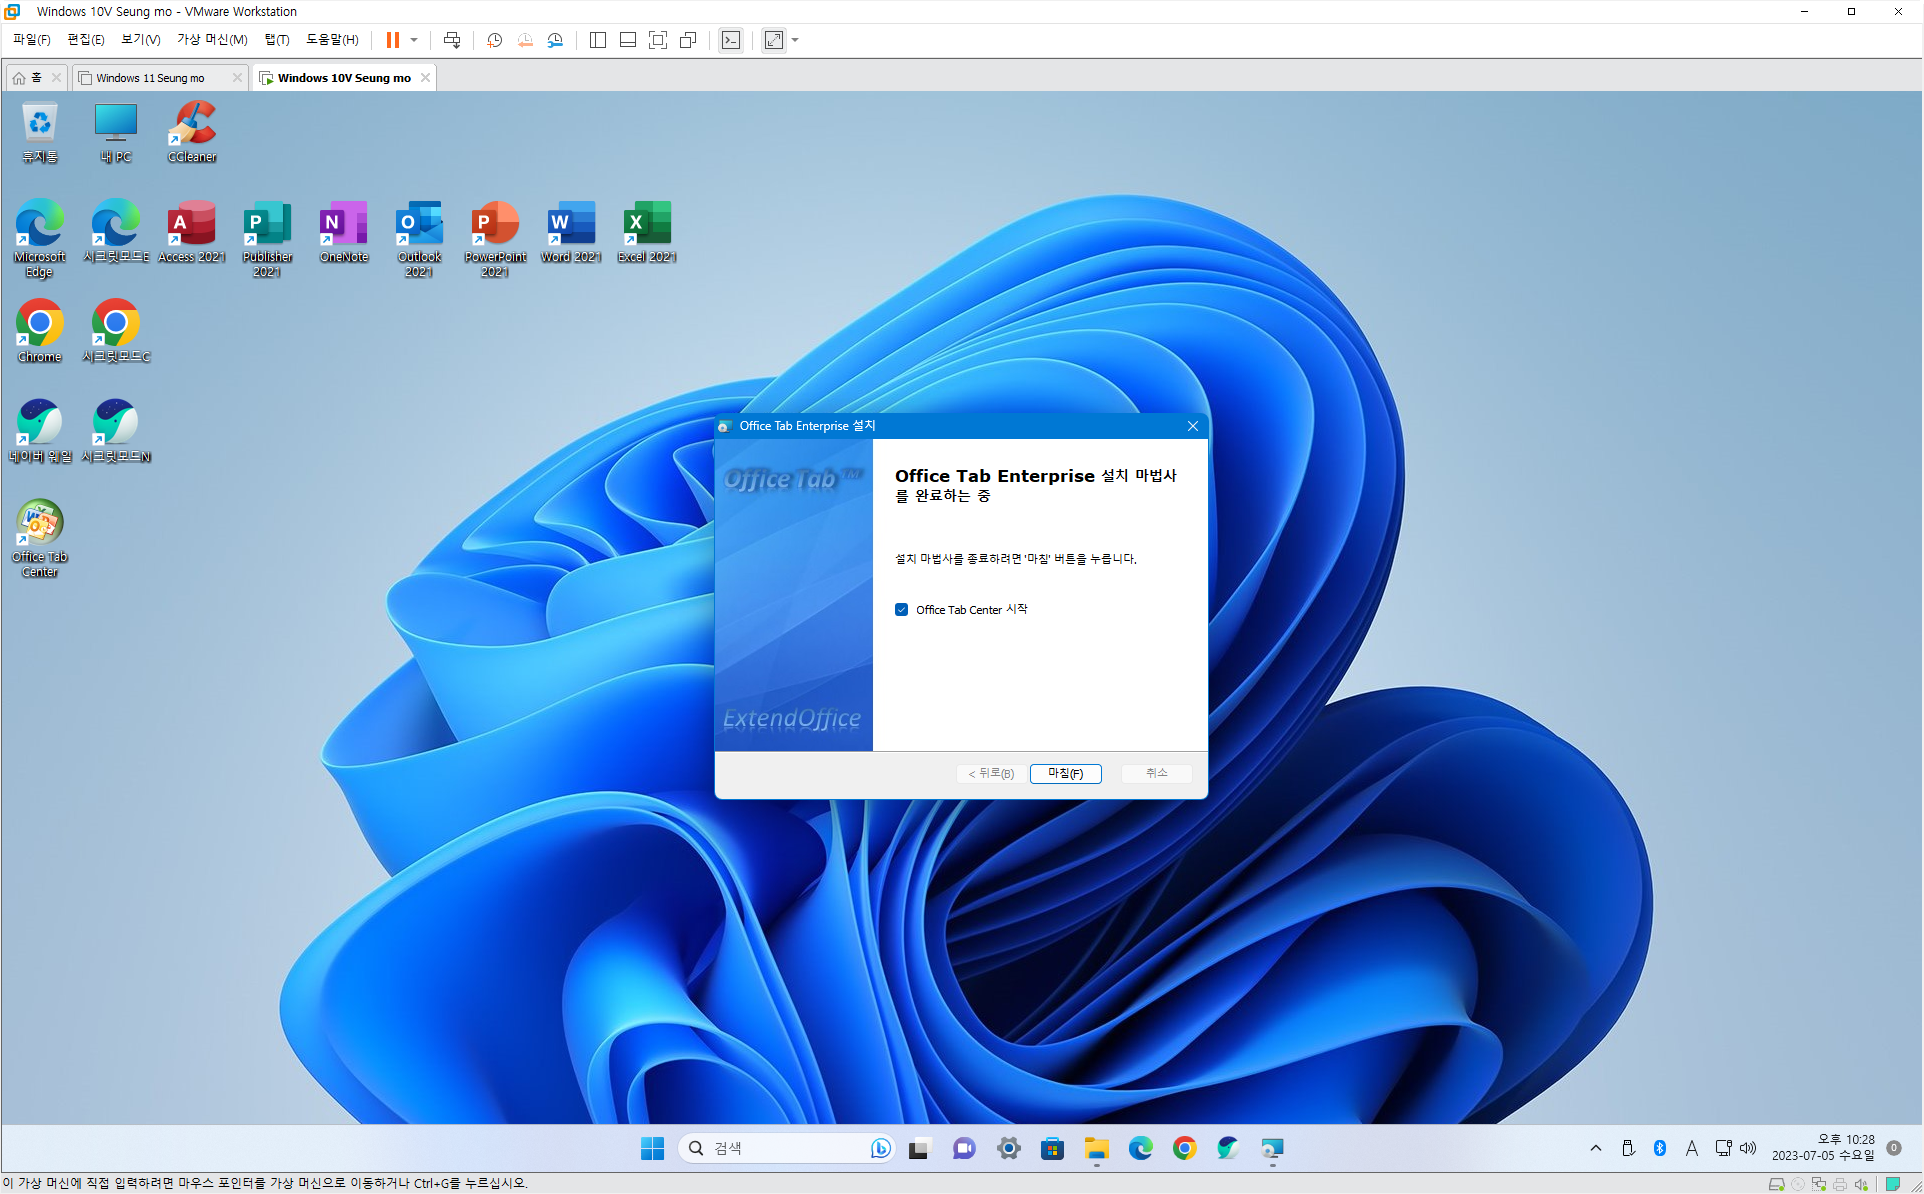Send Ctrl+Alt+Del to the VM

[x=452, y=40]
